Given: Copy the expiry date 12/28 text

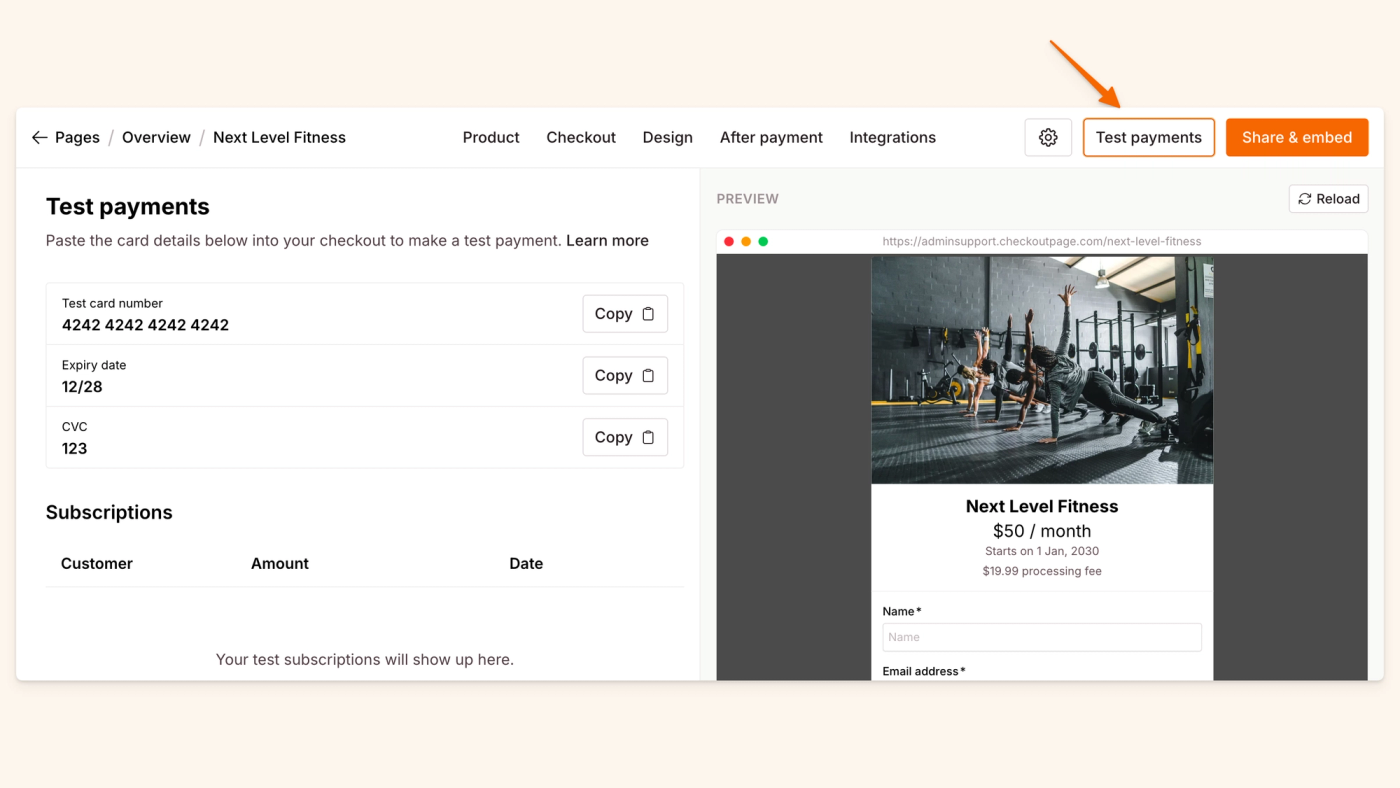Looking at the screenshot, I should click(x=625, y=376).
